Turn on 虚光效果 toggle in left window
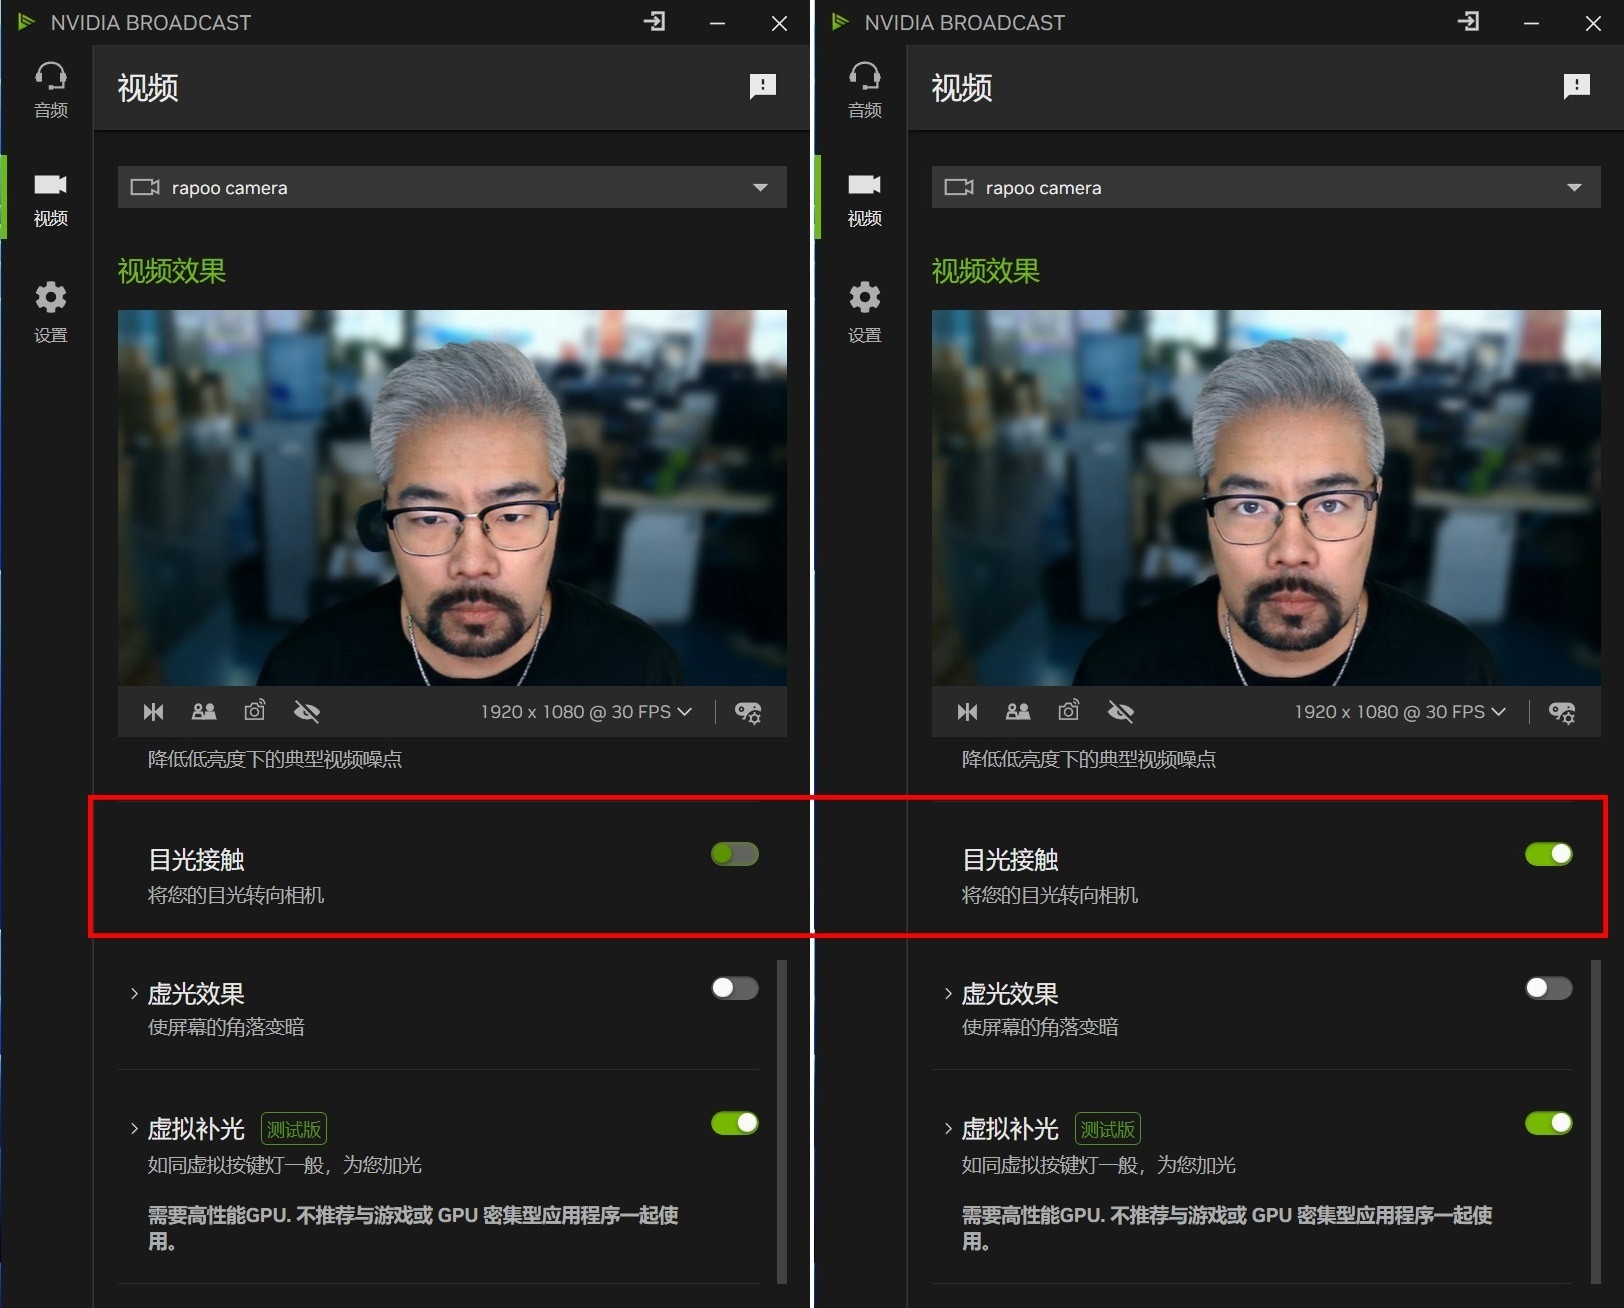Image resolution: width=1624 pixels, height=1308 pixels. [x=734, y=988]
